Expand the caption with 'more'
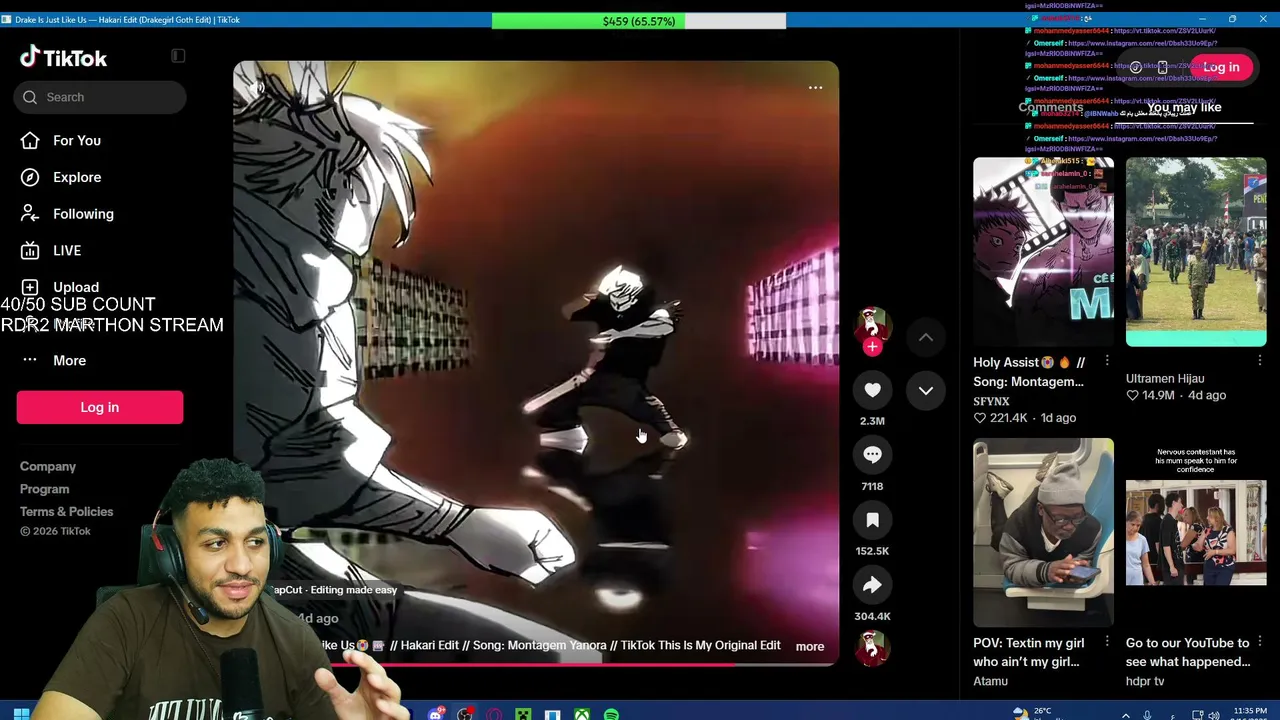This screenshot has width=1280, height=720. (810, 646)
